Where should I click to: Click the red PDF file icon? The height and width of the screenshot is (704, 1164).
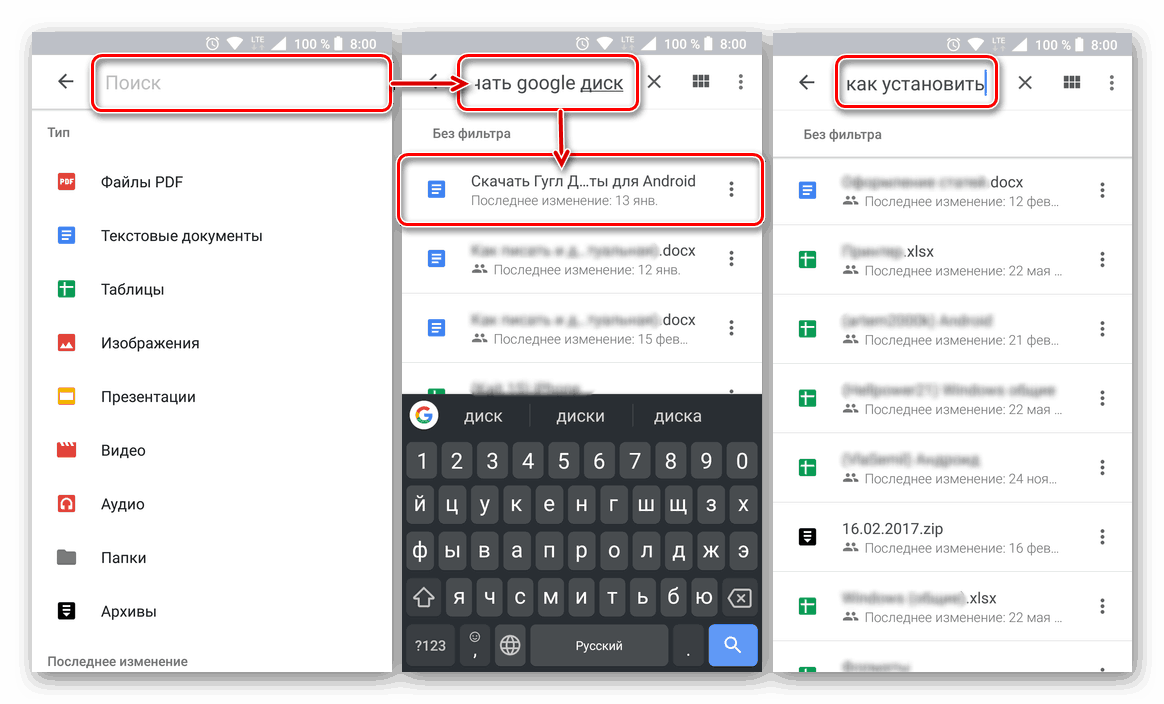coord(66,181)
